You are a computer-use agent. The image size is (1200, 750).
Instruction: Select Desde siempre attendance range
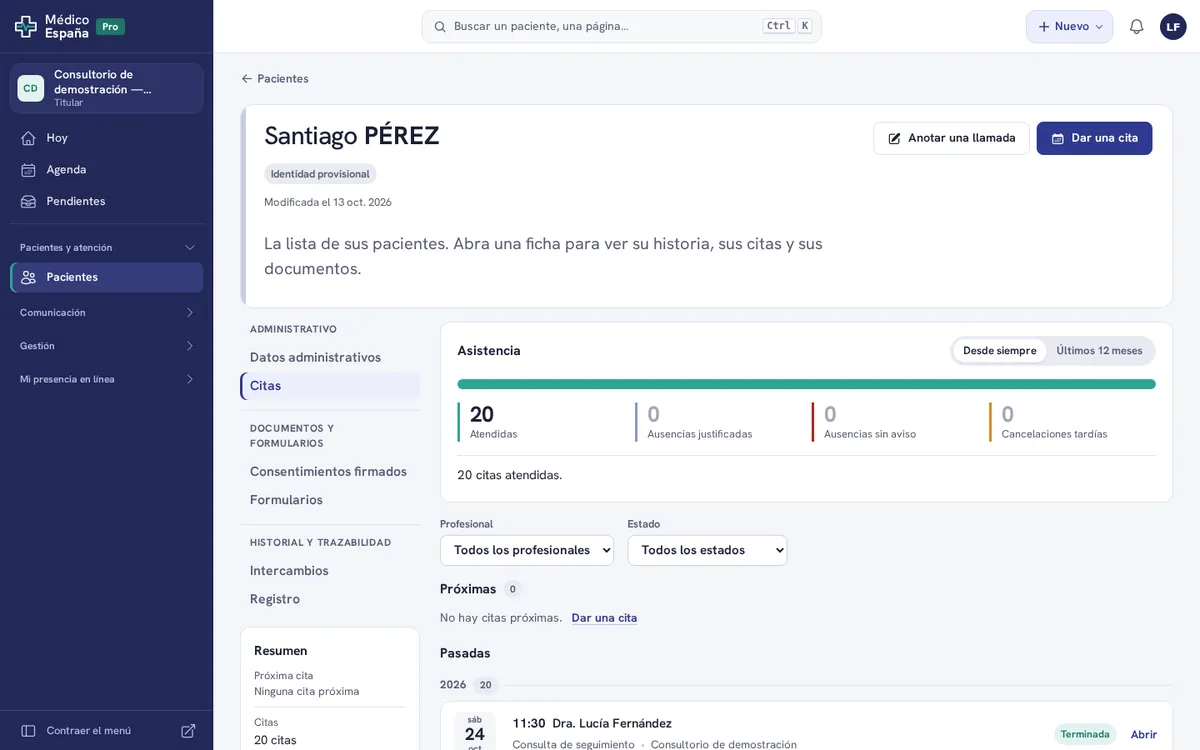(x=999, y=351)
